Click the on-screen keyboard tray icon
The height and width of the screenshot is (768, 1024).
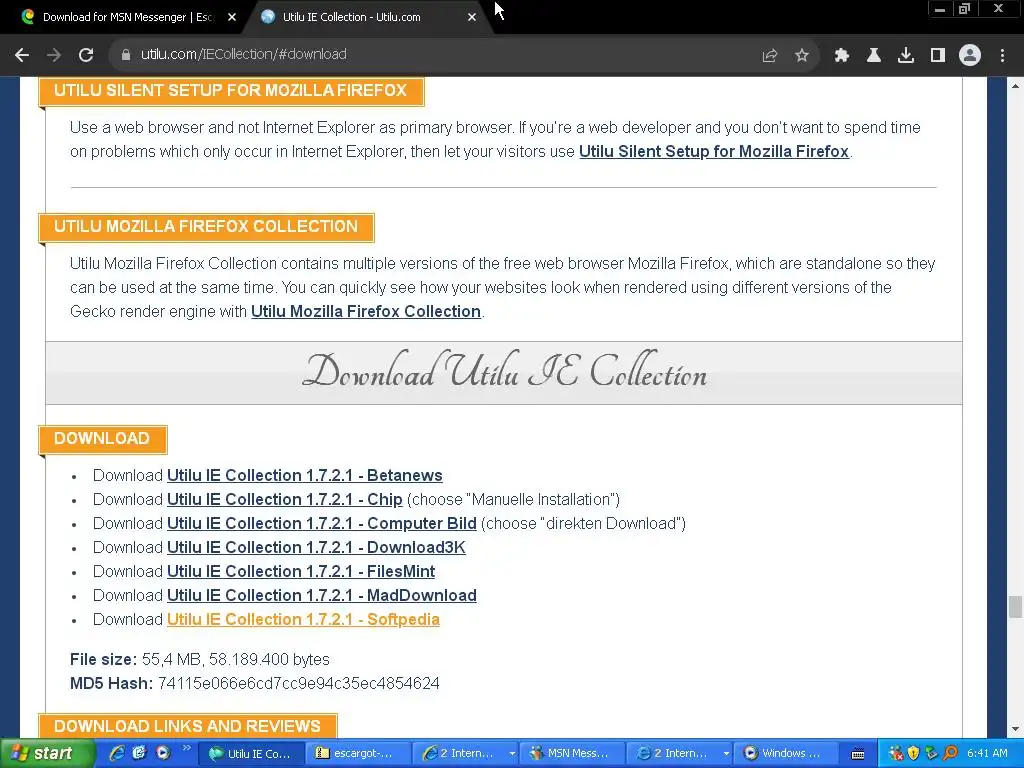[x=858, y=754]
